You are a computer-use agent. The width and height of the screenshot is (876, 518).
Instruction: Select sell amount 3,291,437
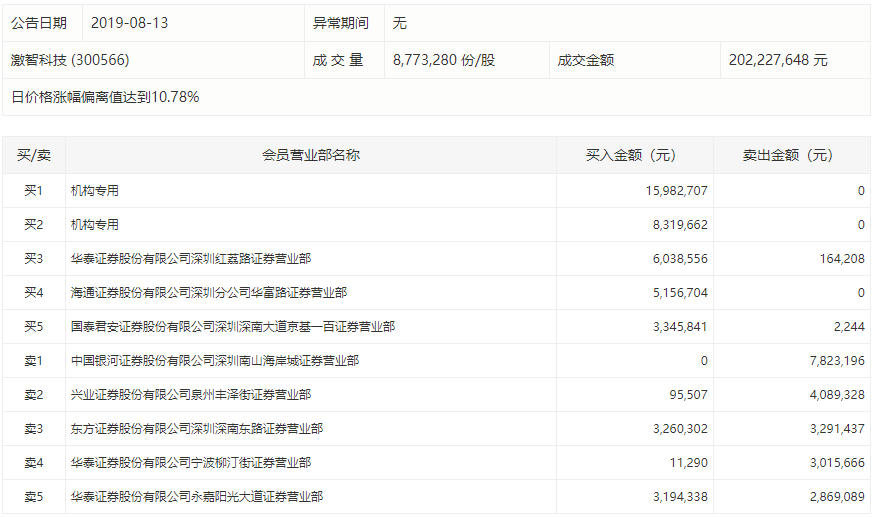pyautogui.click(x=837, y=429)
